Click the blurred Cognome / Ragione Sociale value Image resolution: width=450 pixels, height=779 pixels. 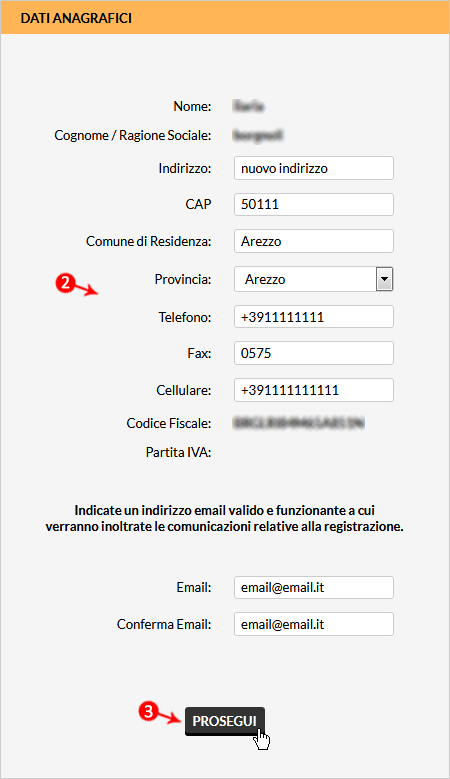(x=258, y=135)
